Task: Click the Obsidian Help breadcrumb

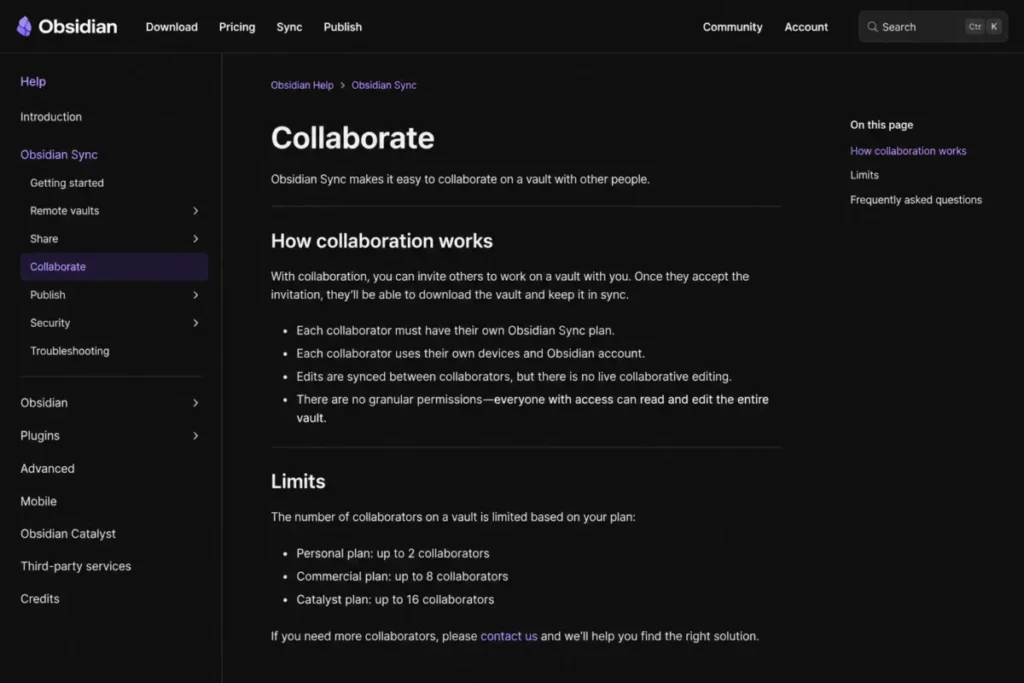Action: tap(302, 85)
